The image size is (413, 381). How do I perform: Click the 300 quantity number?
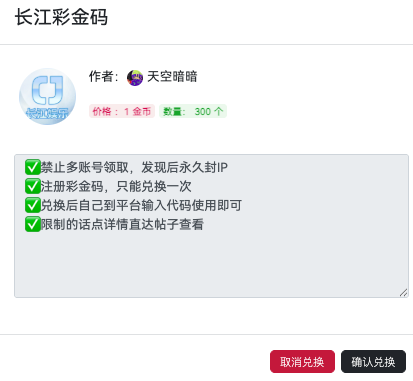[203, 111]
